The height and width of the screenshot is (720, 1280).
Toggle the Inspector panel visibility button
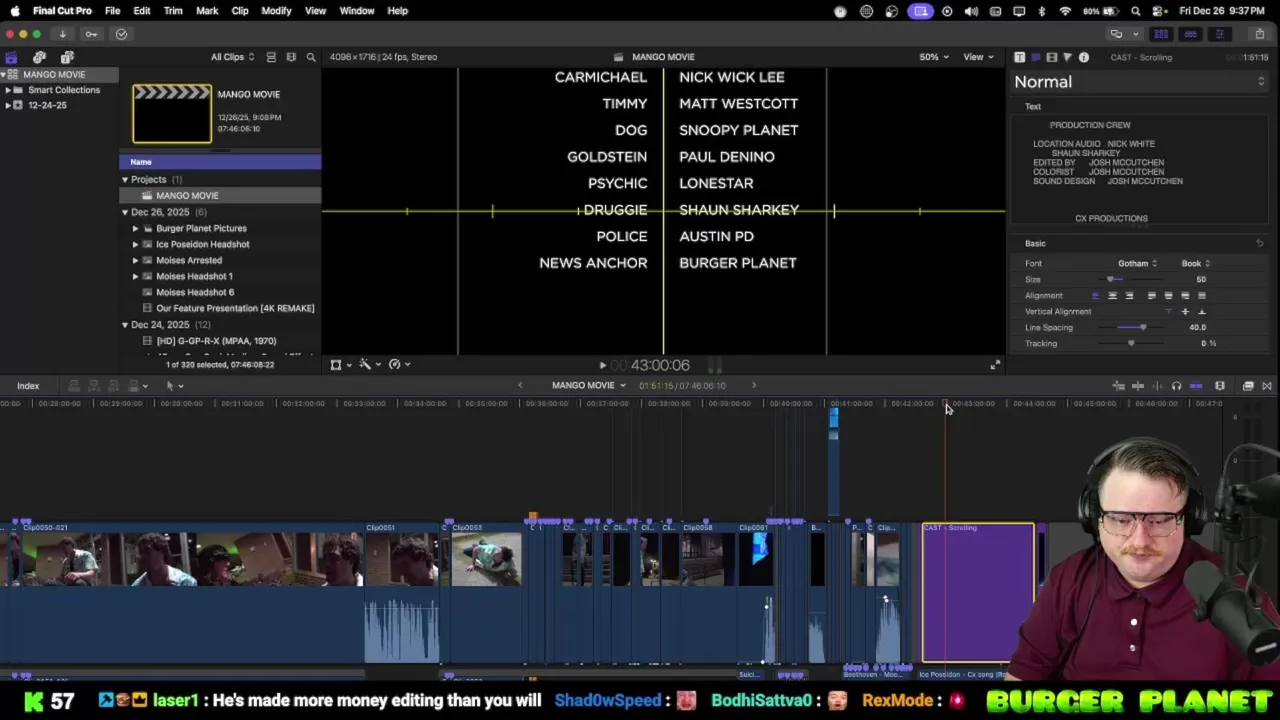1219,34
